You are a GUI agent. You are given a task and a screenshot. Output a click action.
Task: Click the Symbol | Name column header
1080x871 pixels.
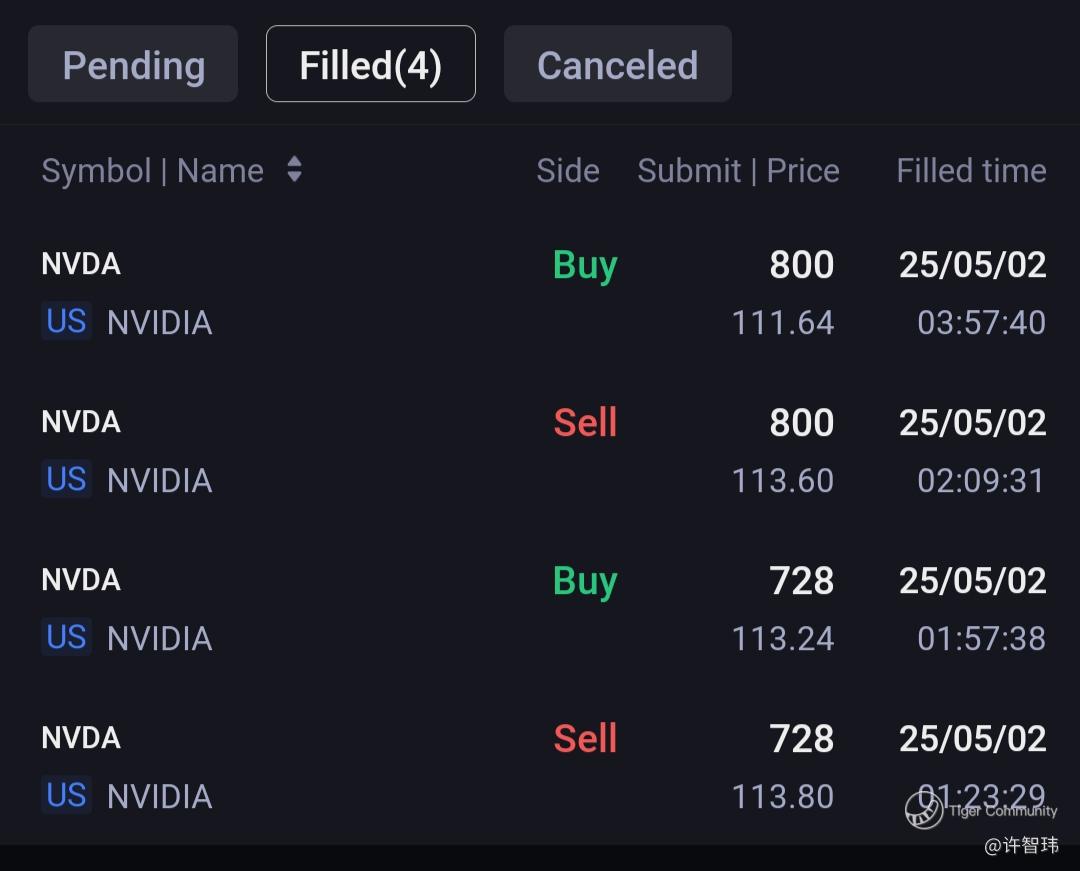(152, 171)
